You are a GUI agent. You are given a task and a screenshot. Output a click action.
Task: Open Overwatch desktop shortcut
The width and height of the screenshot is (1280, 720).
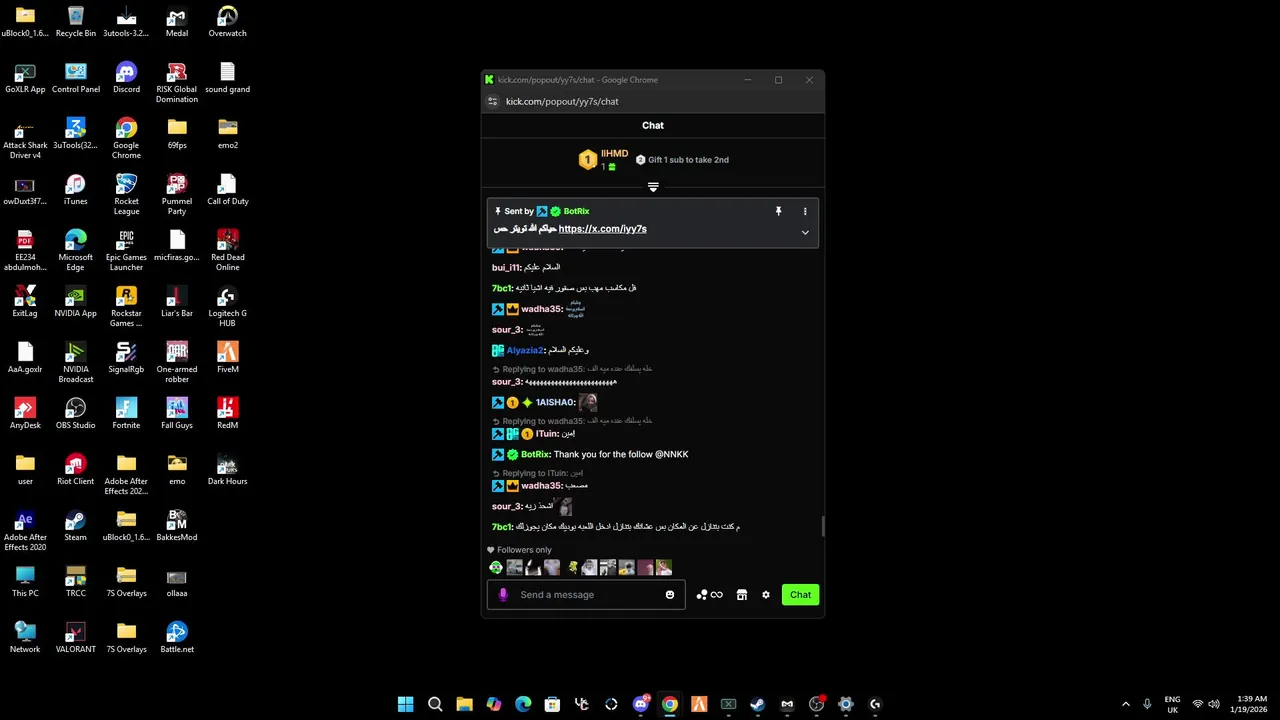point(228,22)
